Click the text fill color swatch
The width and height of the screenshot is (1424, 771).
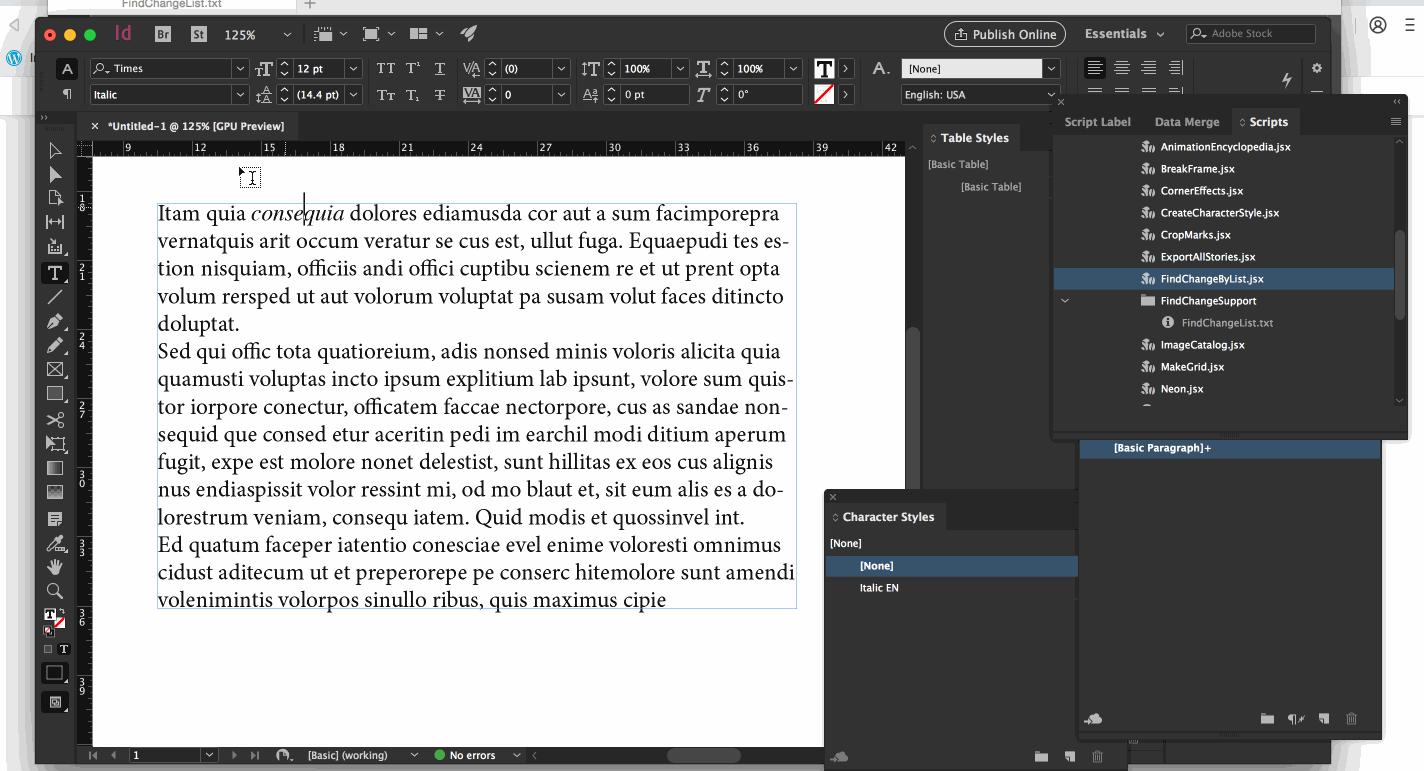point(824,69)
